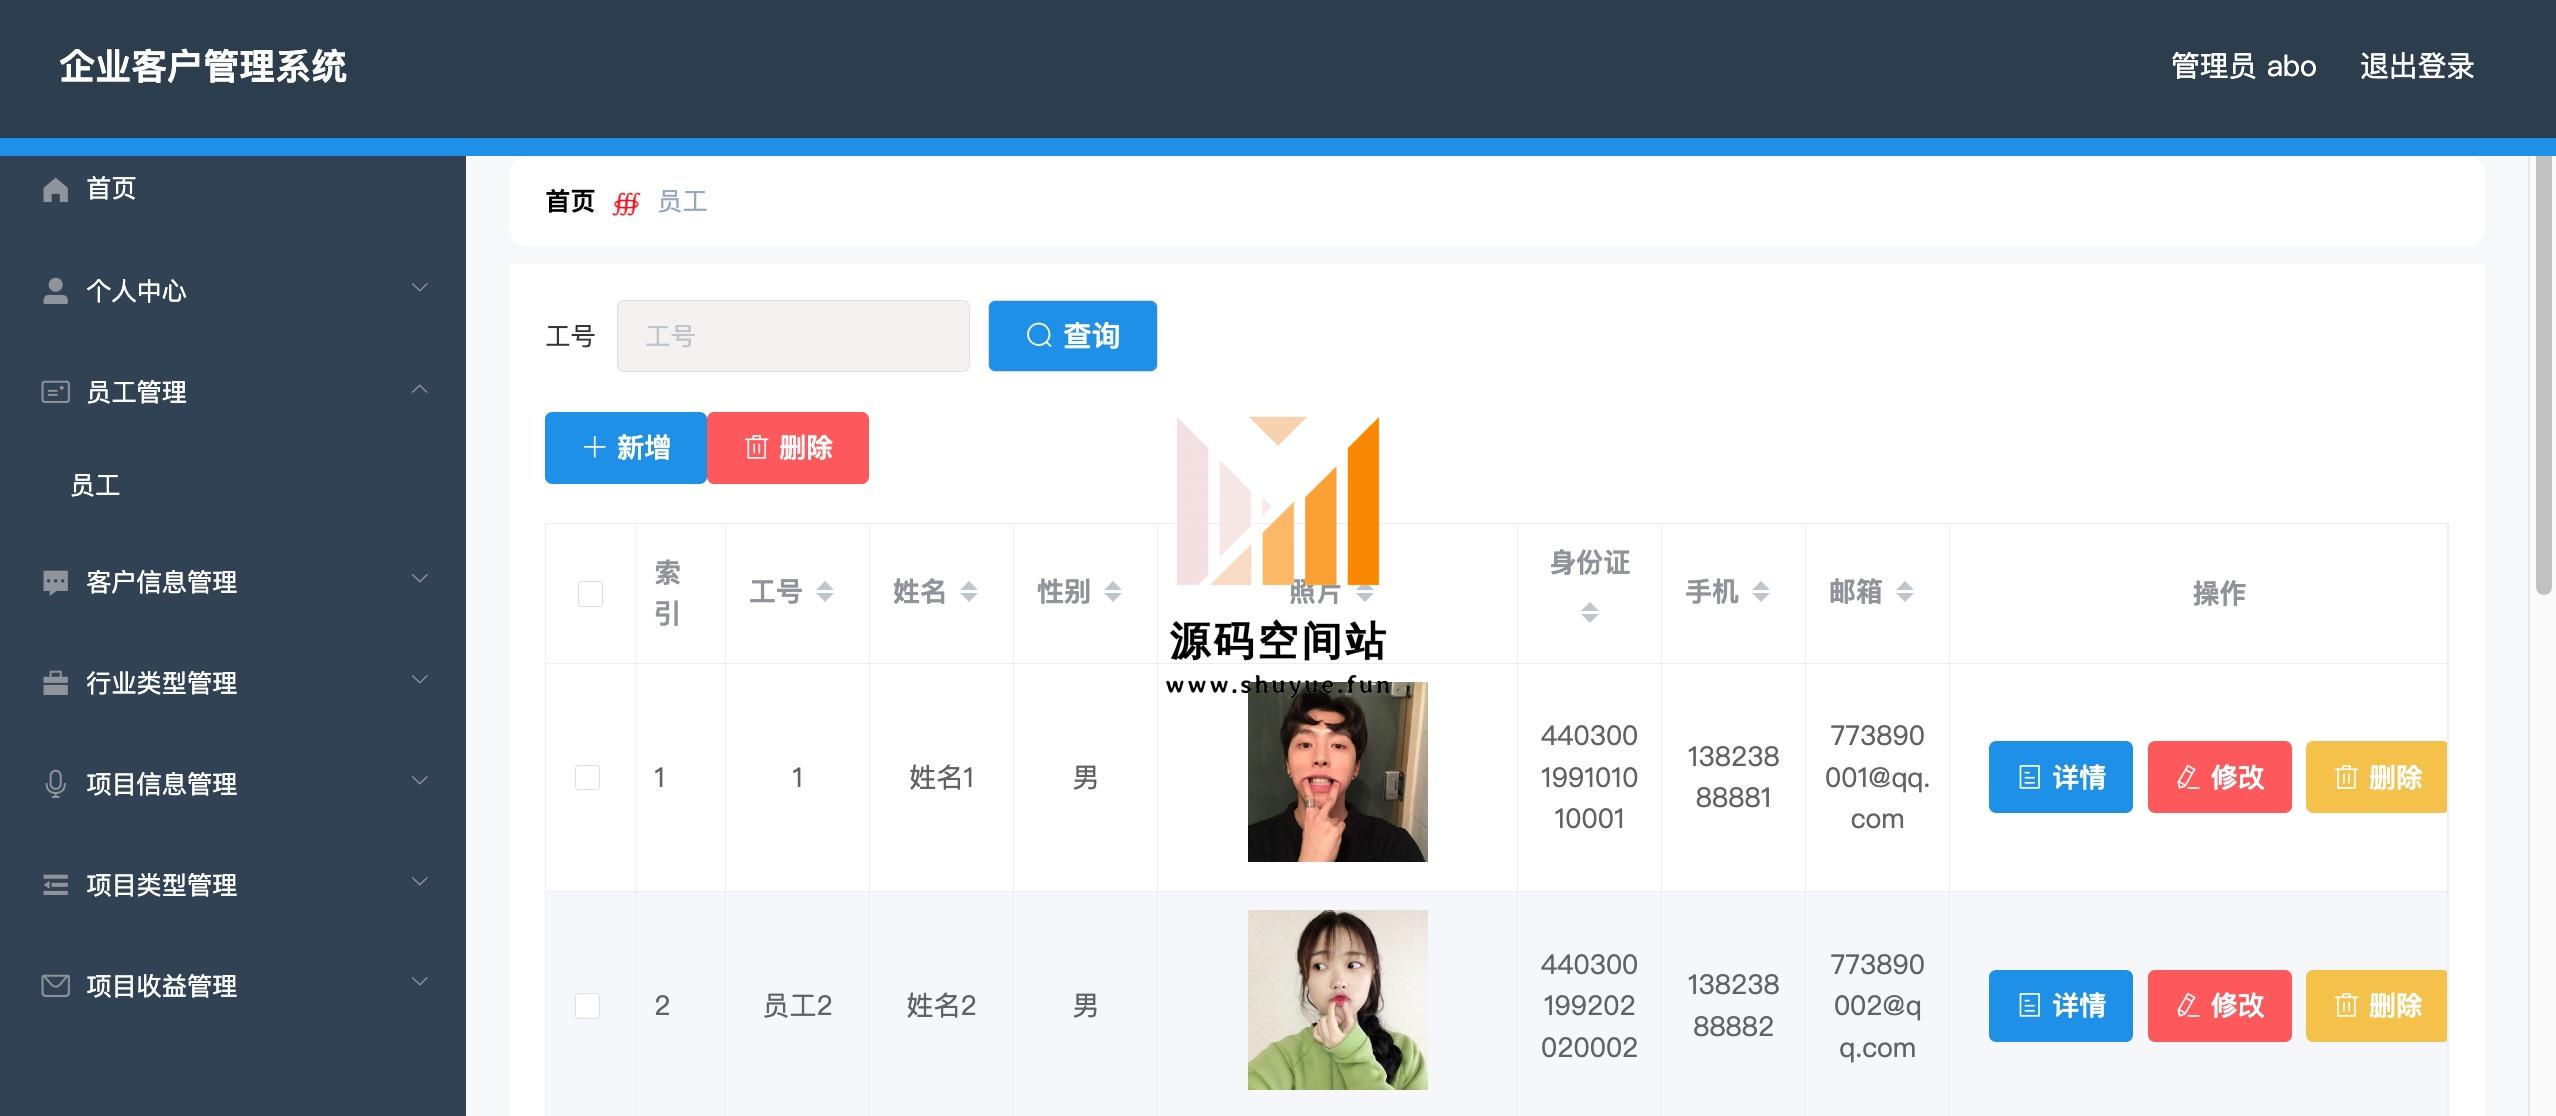Expand the 项目类型管理 menu chevron
Viewport: 2556px width, 1116px height.
420,882
